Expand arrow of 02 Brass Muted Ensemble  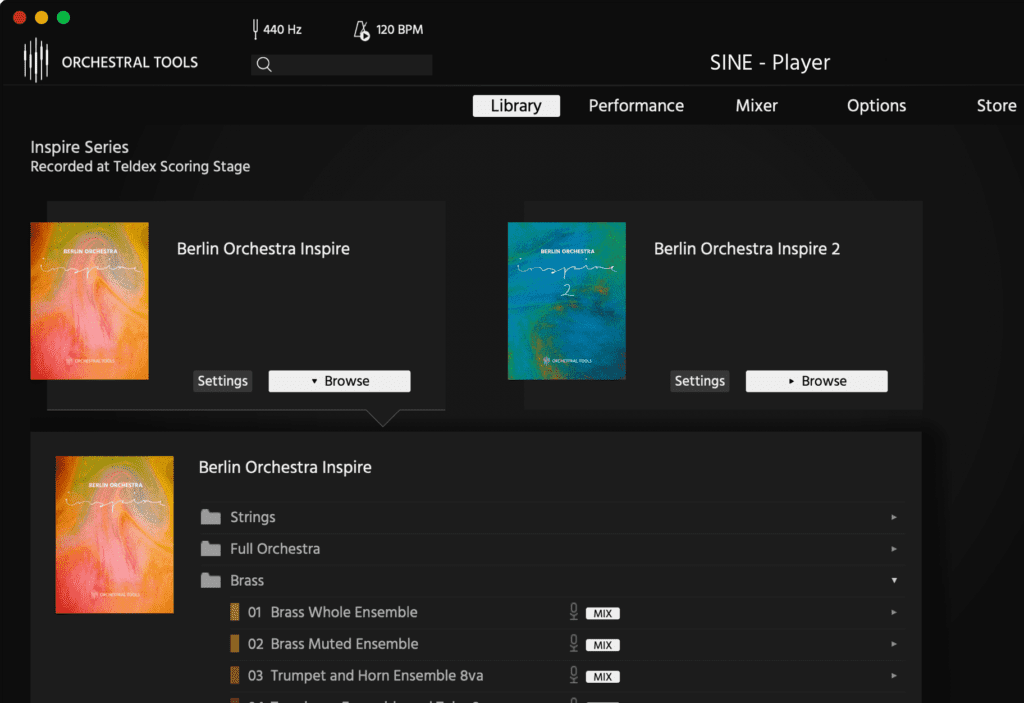click(x=894, y=644)
